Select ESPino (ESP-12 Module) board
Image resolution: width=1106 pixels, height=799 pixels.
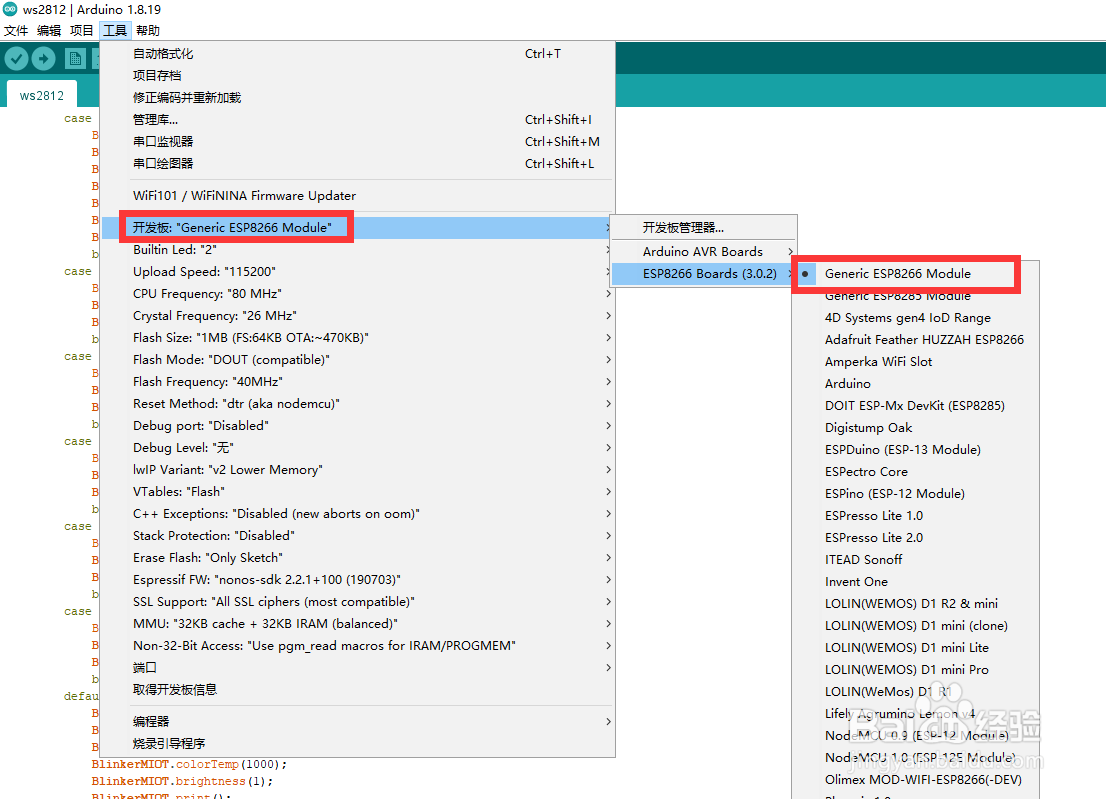point(916,494)
